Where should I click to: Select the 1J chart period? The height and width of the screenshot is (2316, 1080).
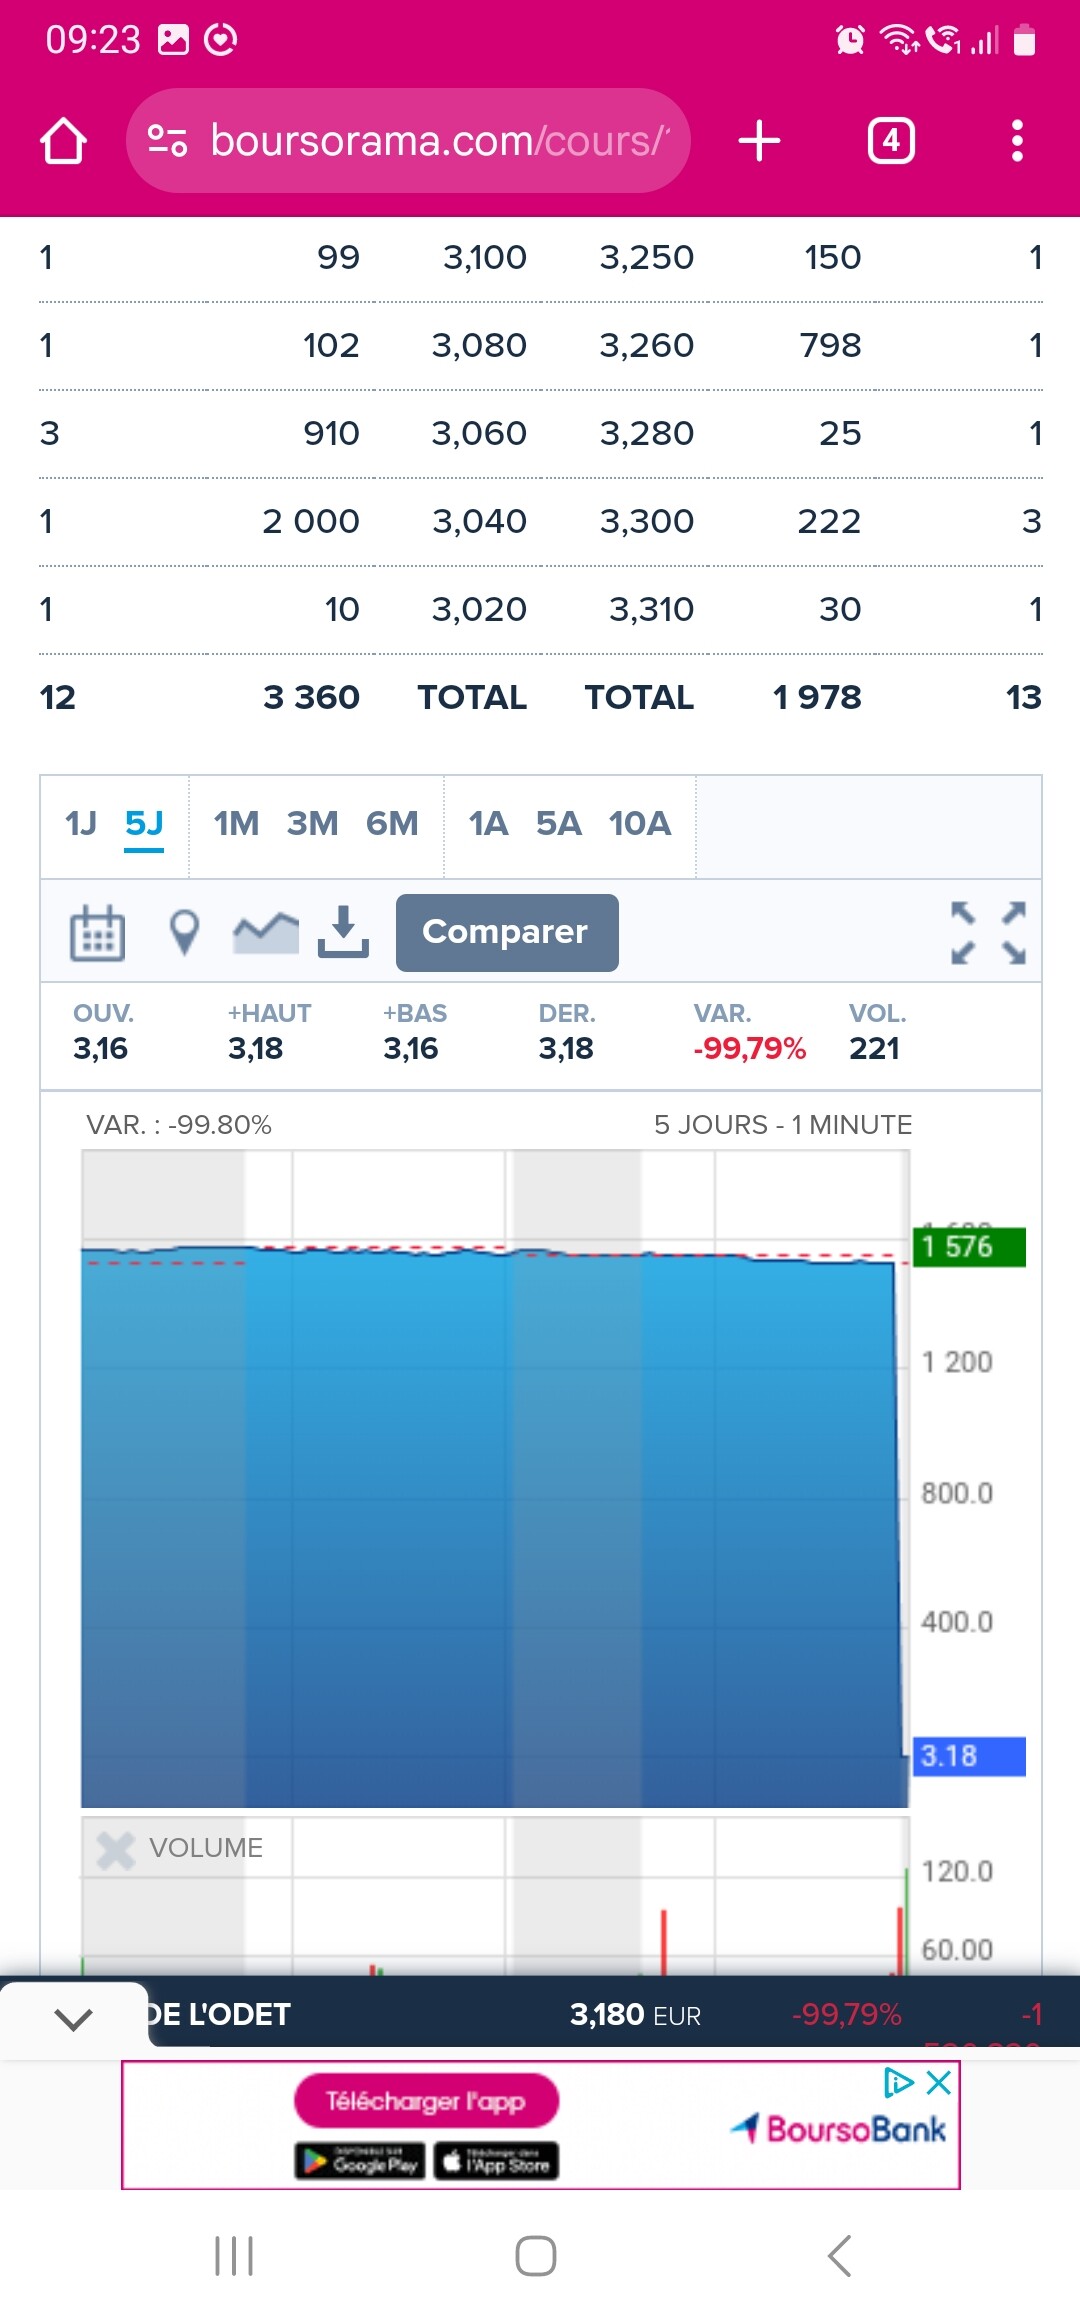point(81,824)
